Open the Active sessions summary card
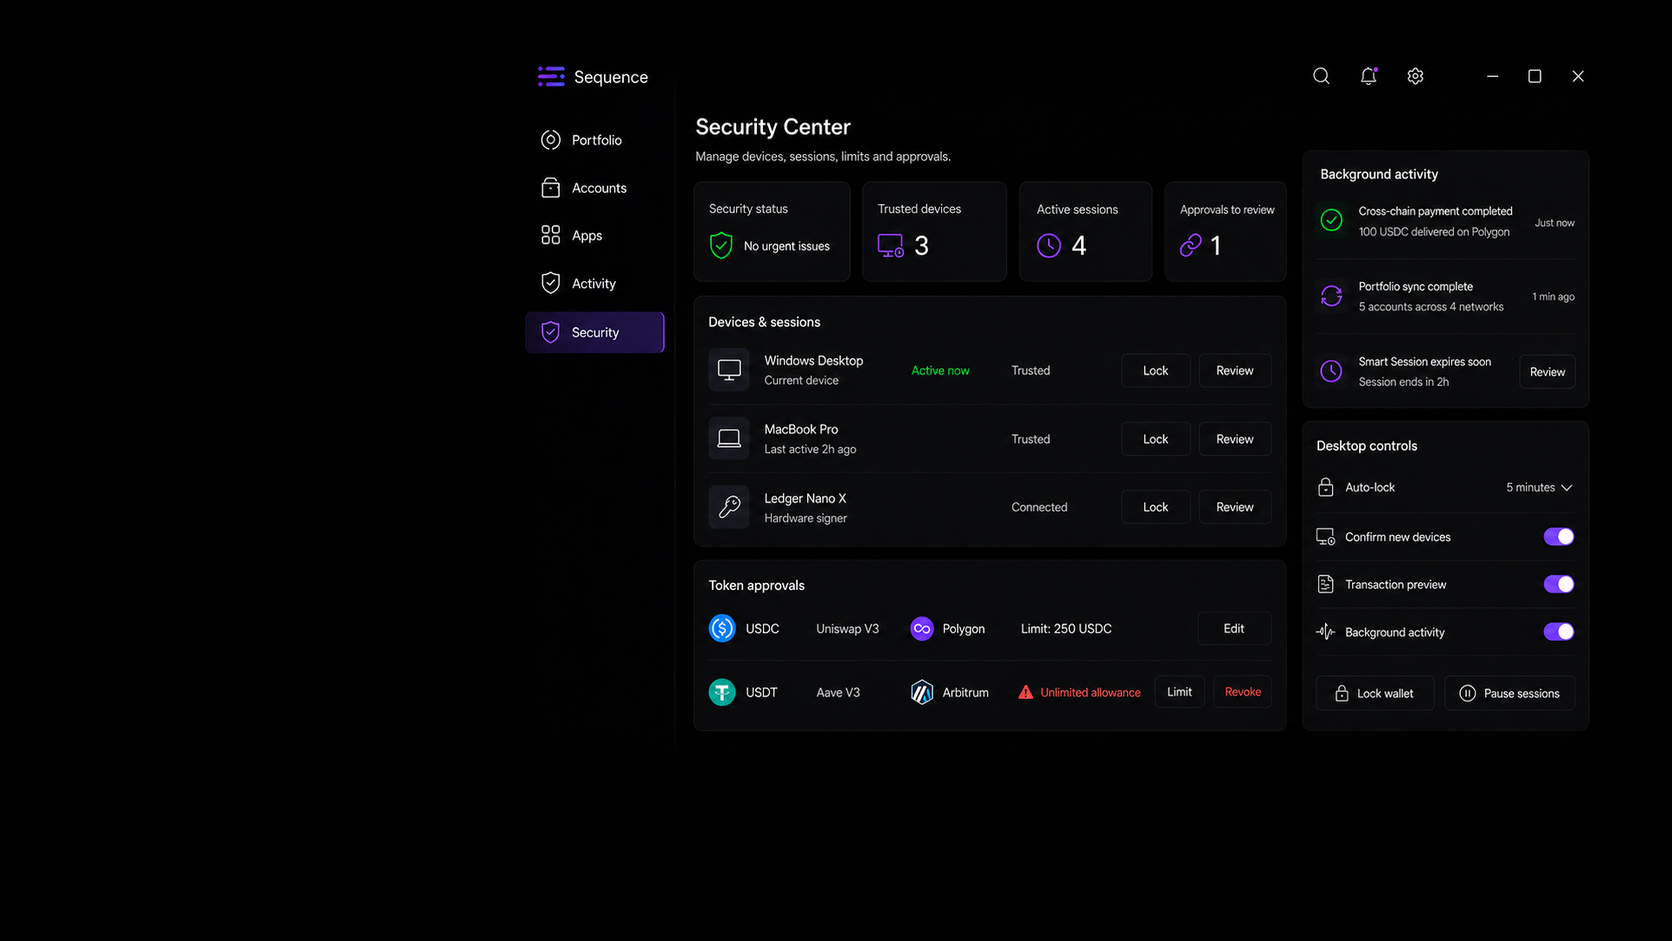Image resolution: width=1672 pixels, height=941 pixels. (x=1085, y=231)
